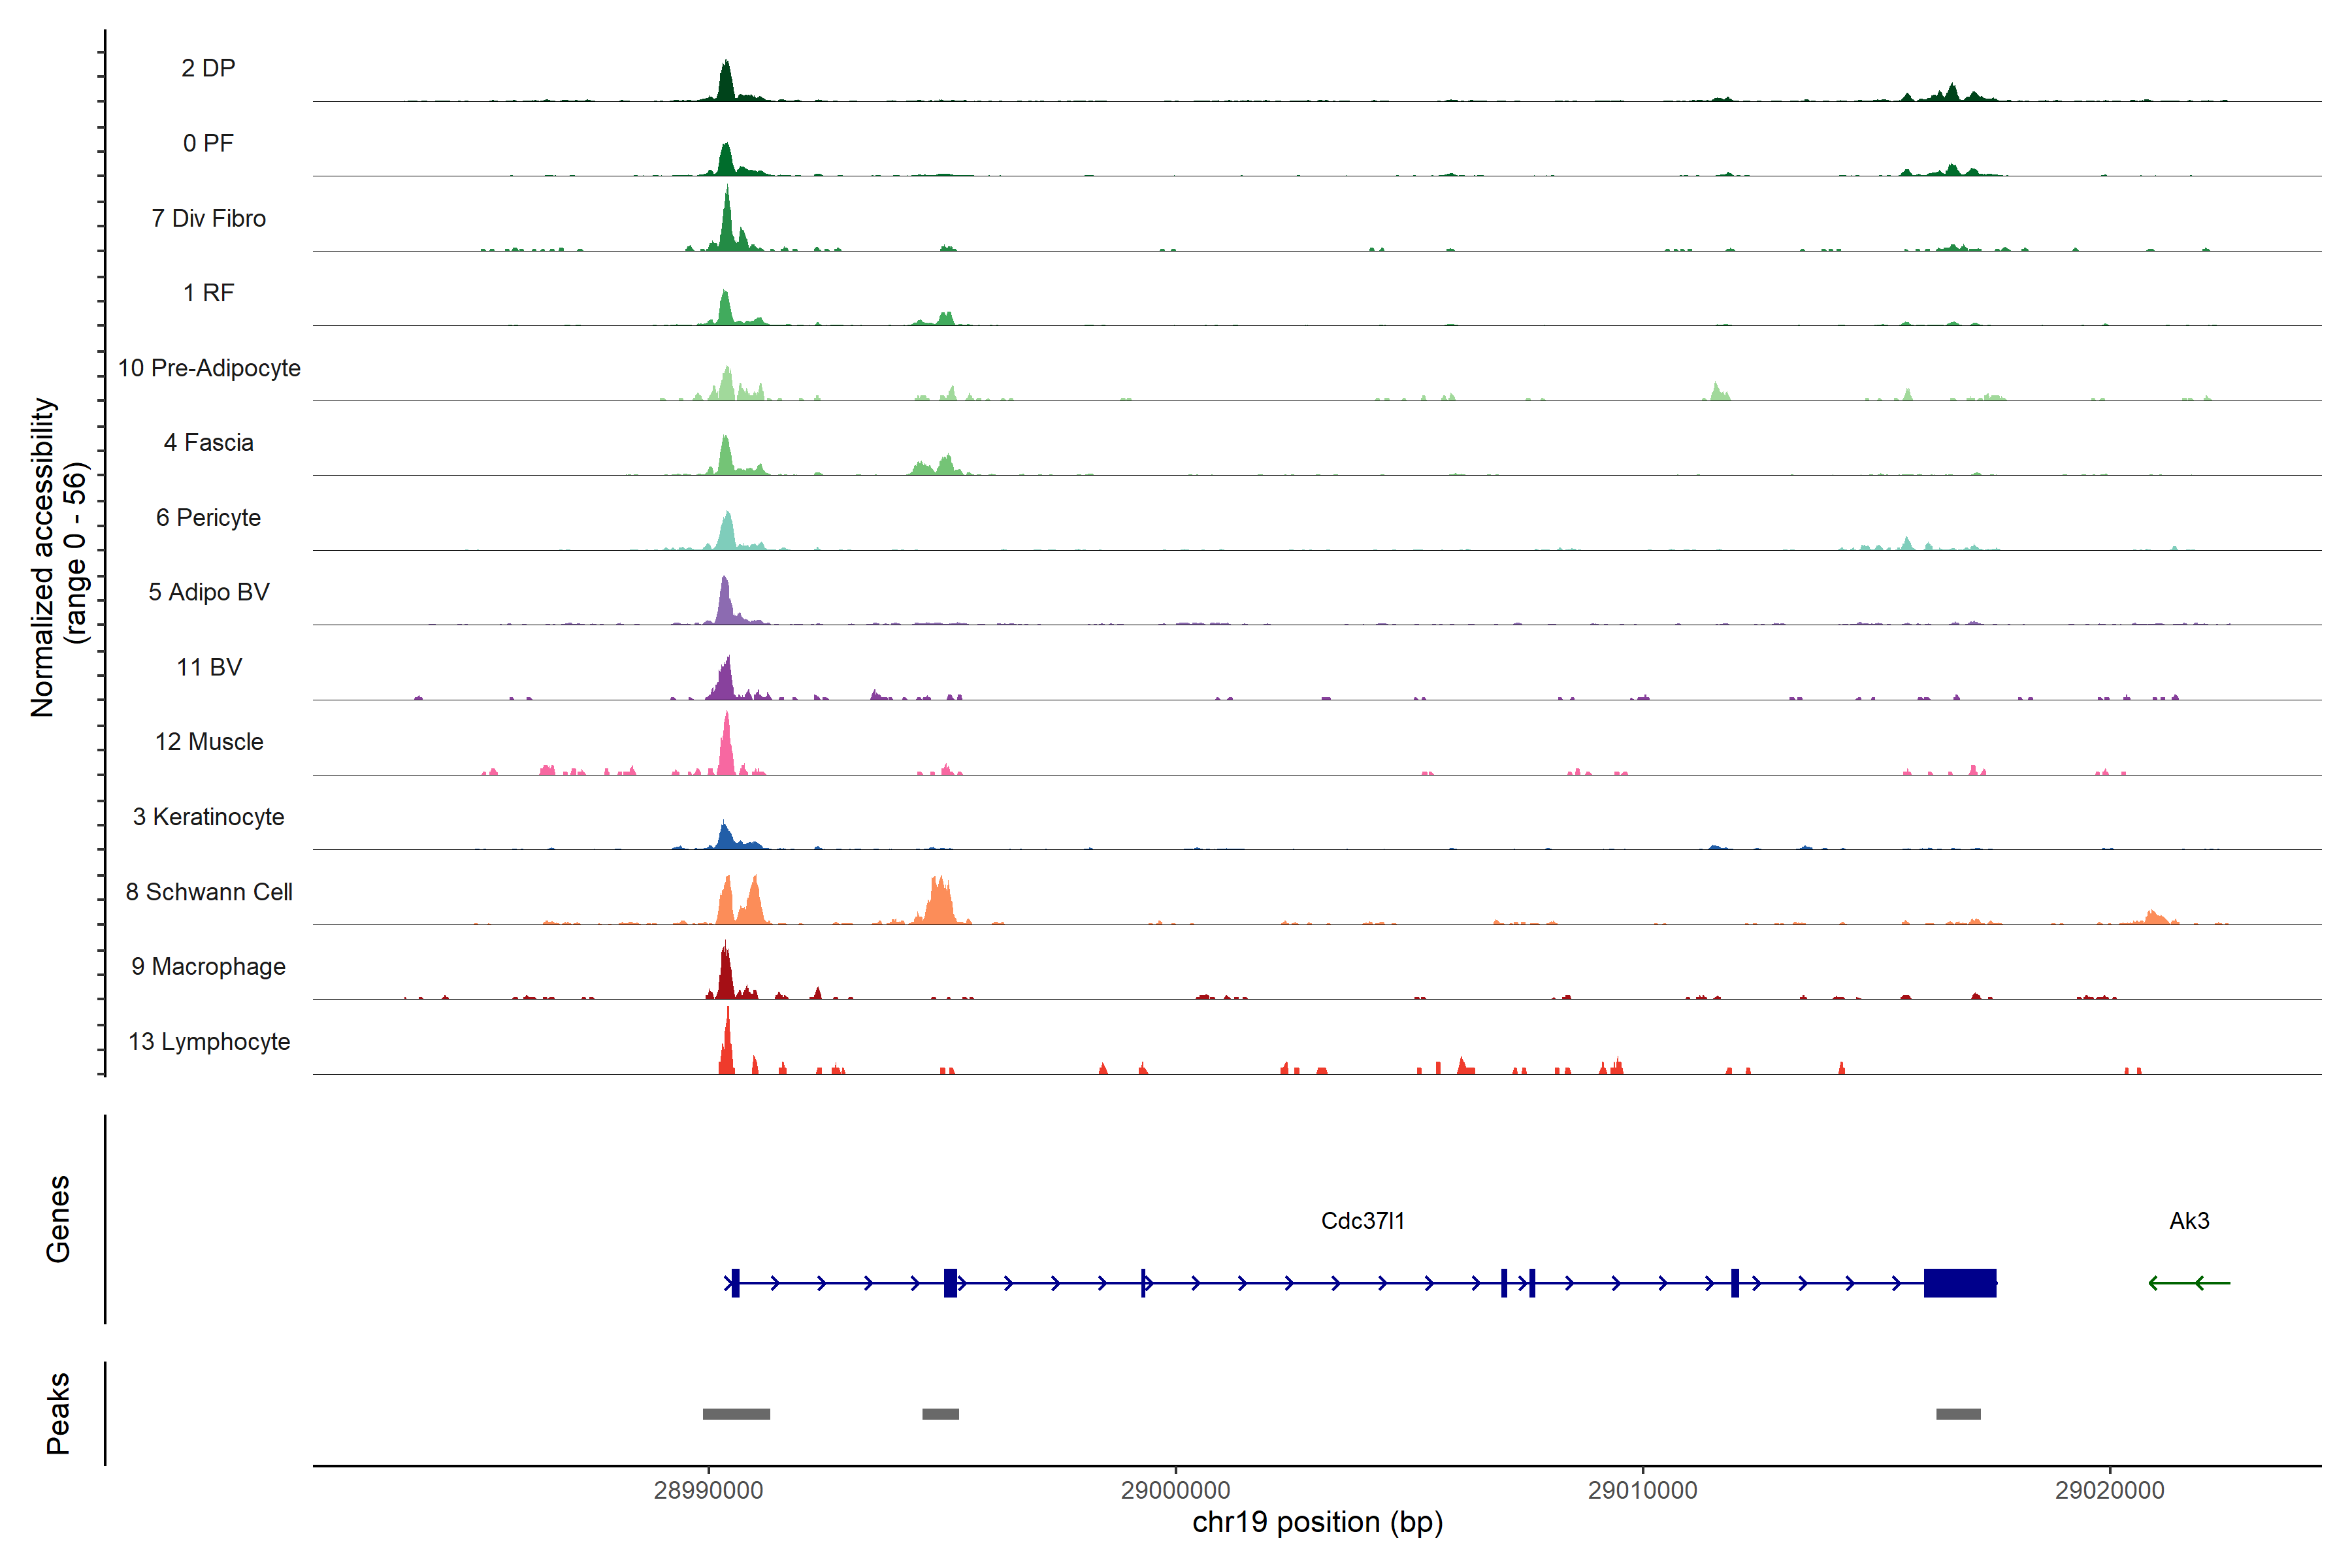Click the 0 PF track label
The width and height of the screenshot is (2352, 1568).
click(x=208, y=143)
